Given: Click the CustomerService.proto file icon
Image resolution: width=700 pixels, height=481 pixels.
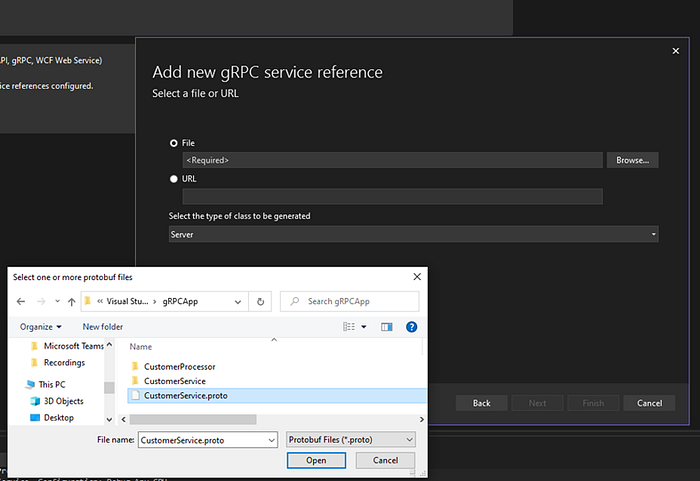Looking at the screenshot, I should click(x=135, y=395).
